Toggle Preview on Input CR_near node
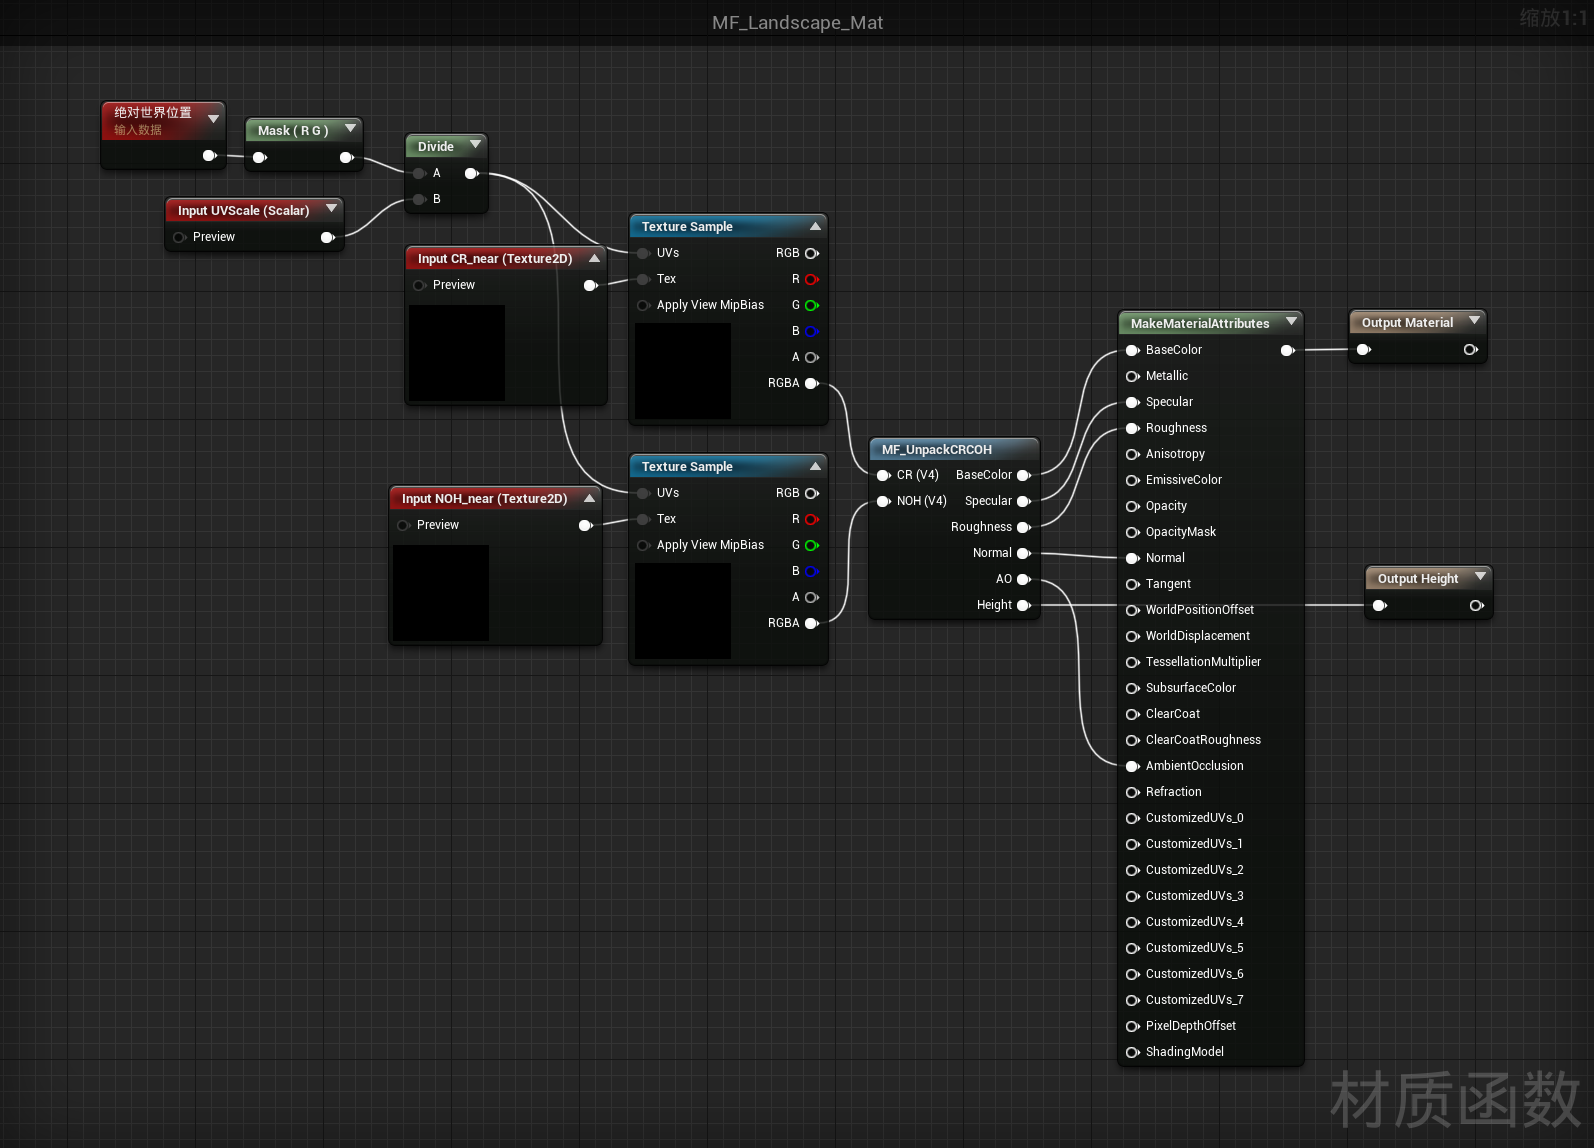This screenshot has height=1148, width=1594. 420,286
